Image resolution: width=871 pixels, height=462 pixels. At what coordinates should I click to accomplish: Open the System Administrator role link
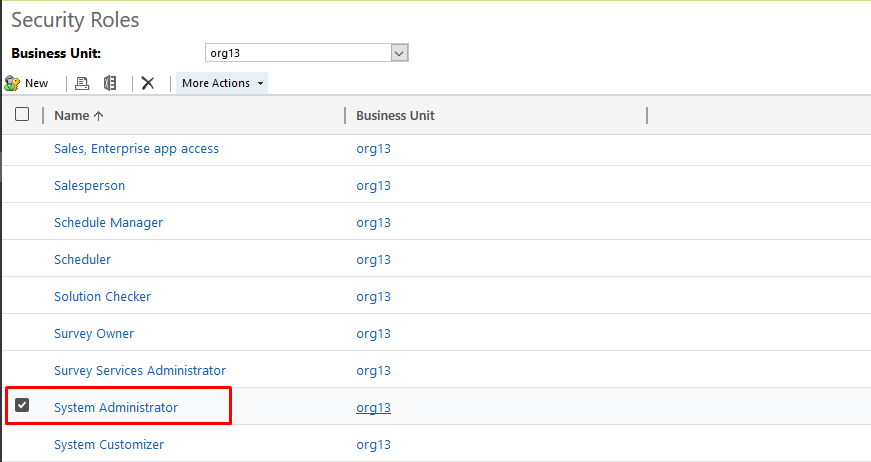[x=116, y=407]
